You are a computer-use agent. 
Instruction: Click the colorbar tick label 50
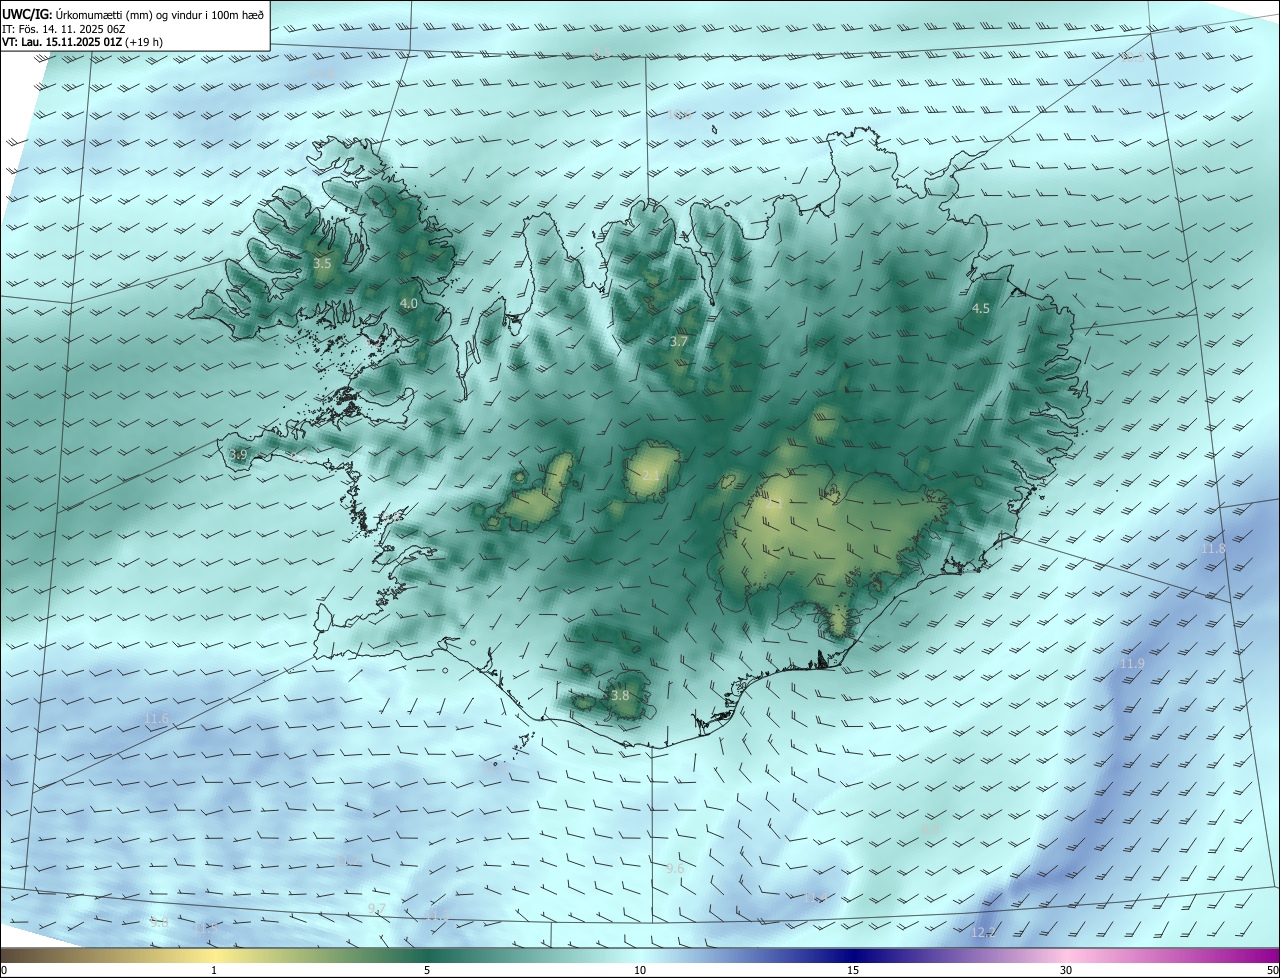[x=1272, y=970]
